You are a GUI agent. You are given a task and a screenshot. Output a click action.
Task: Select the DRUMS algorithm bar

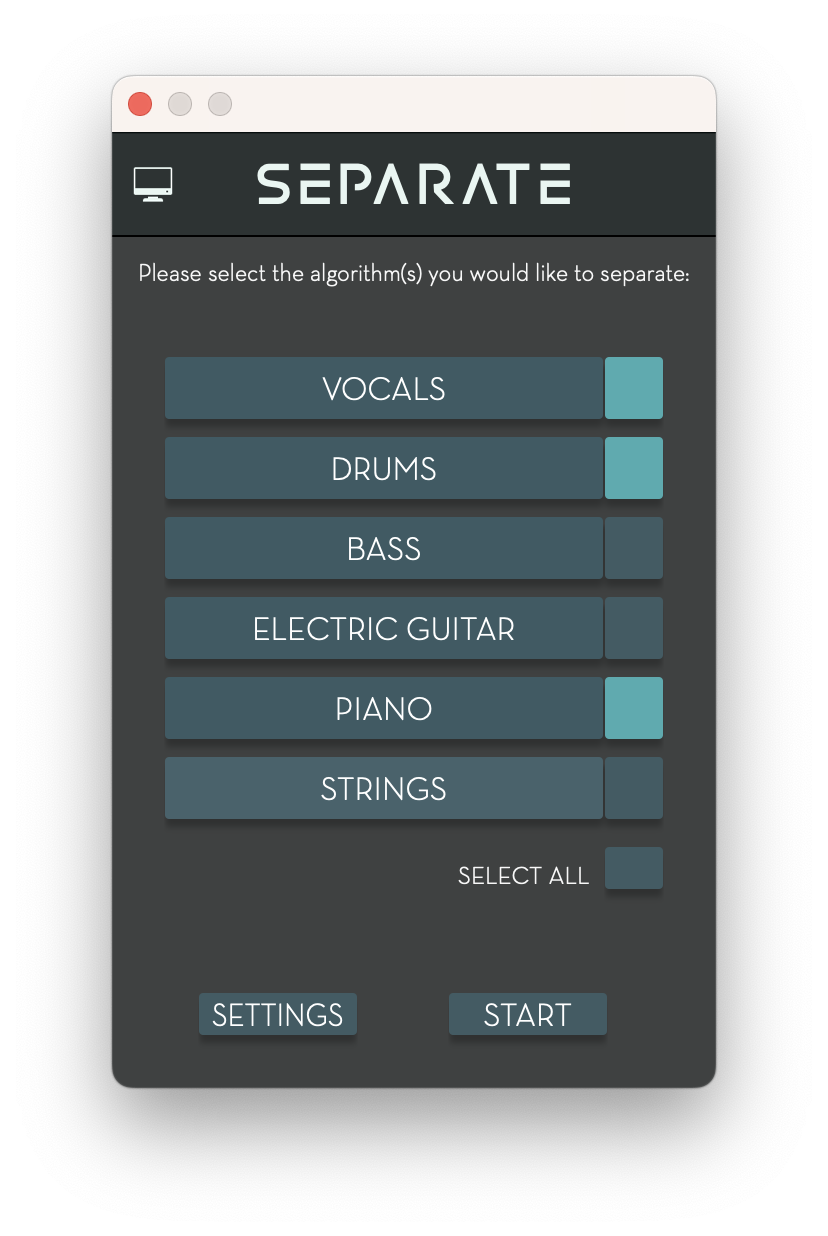pos(384,468)
